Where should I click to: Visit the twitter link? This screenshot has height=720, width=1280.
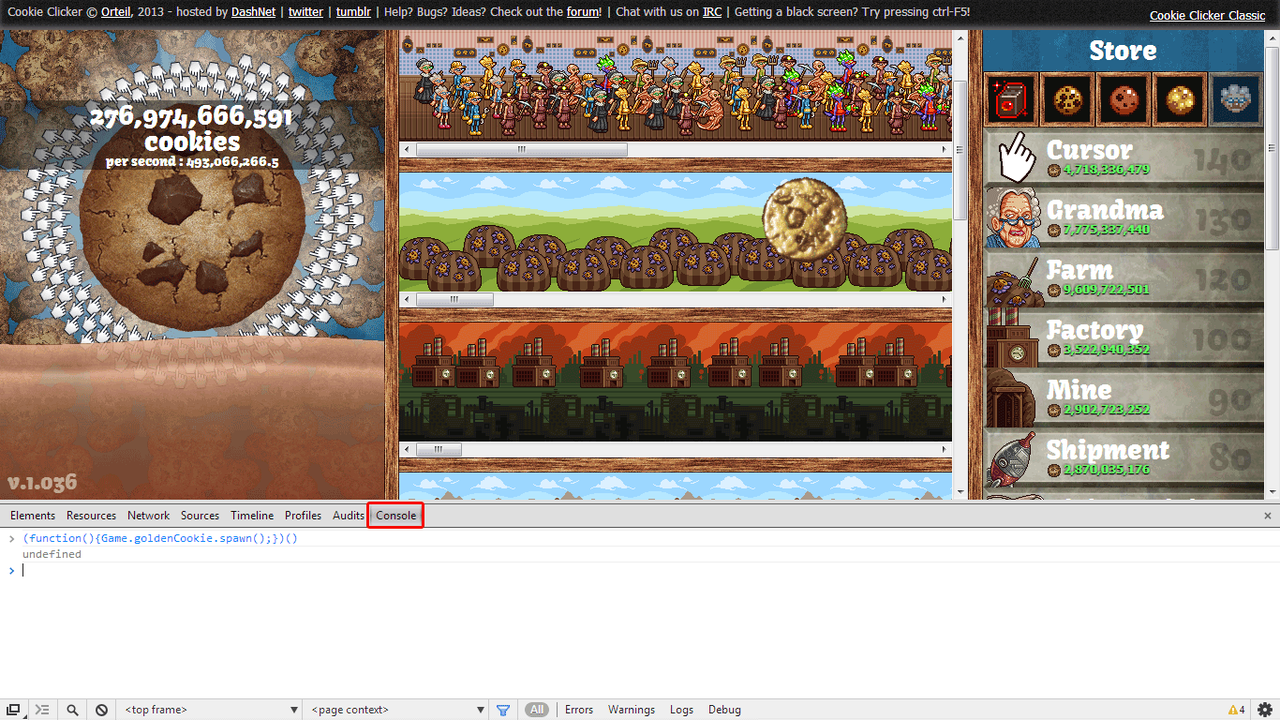tap(306, 12)
